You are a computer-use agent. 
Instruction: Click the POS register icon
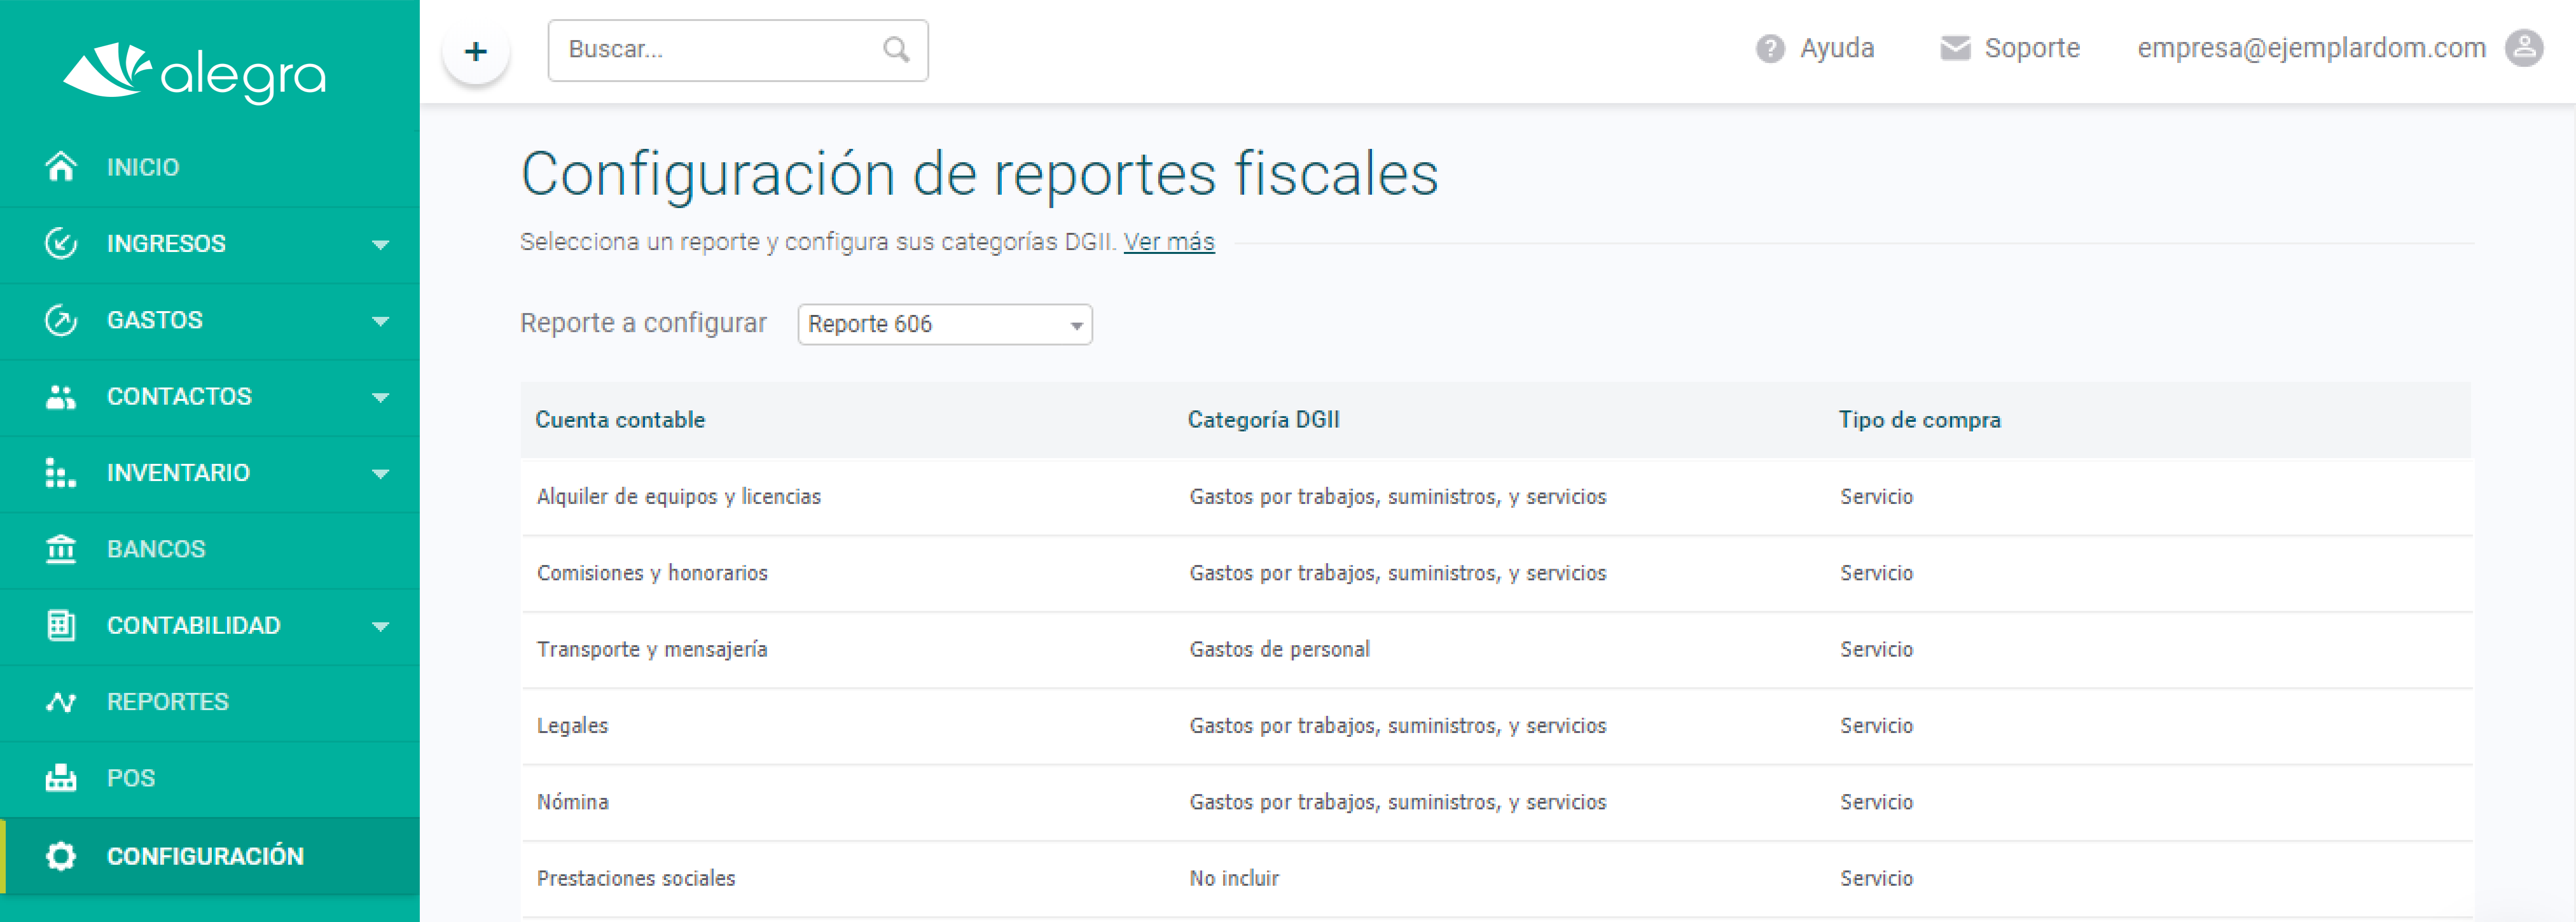[x=61, y=778]
